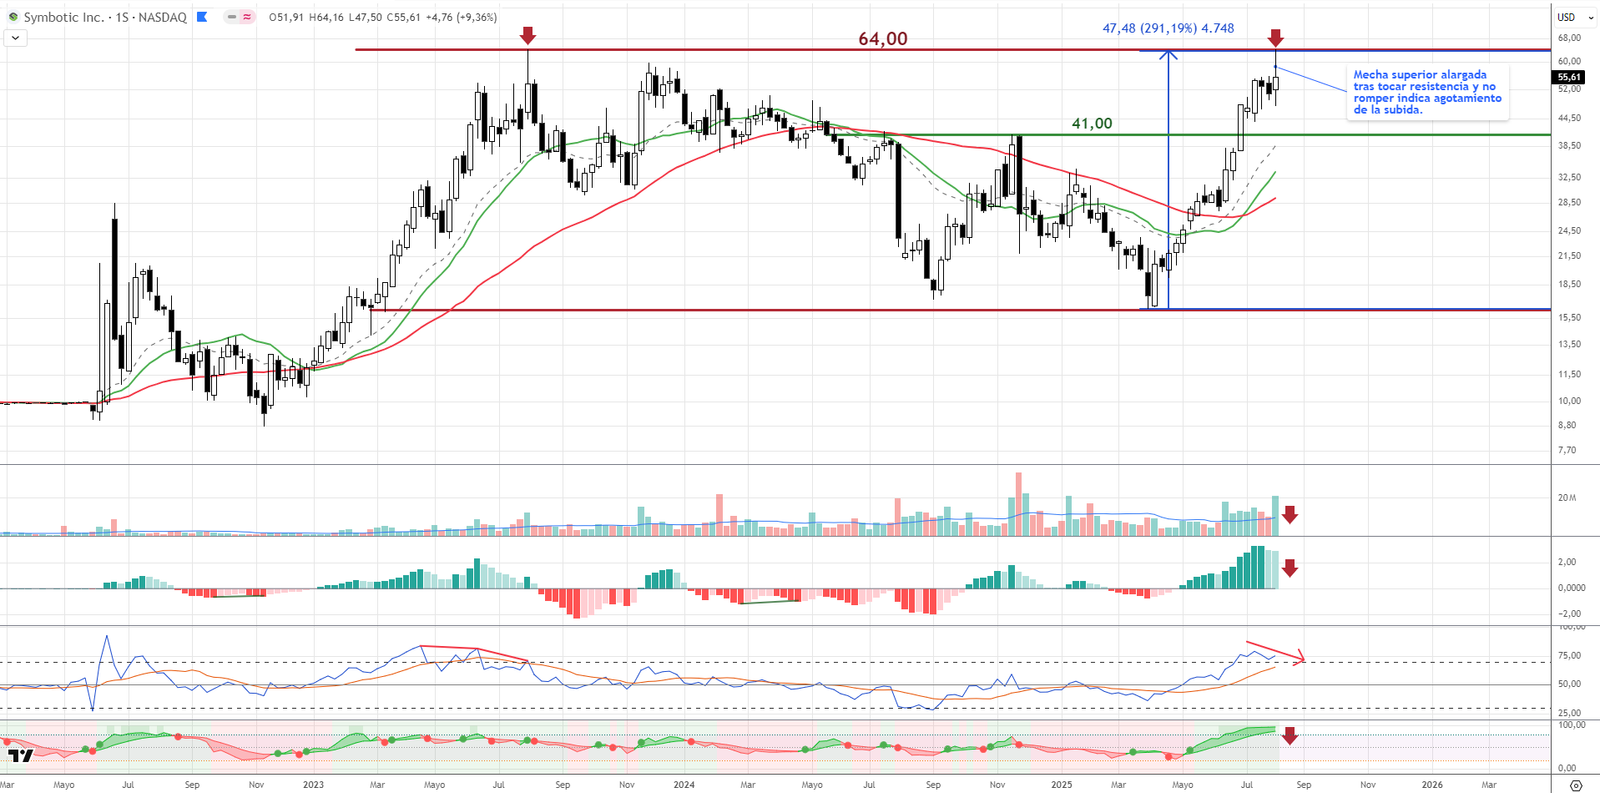Viewport: 1600px width, 793px height.
Task: Click the 2024 label on time axis
Action: click(684, 785)
